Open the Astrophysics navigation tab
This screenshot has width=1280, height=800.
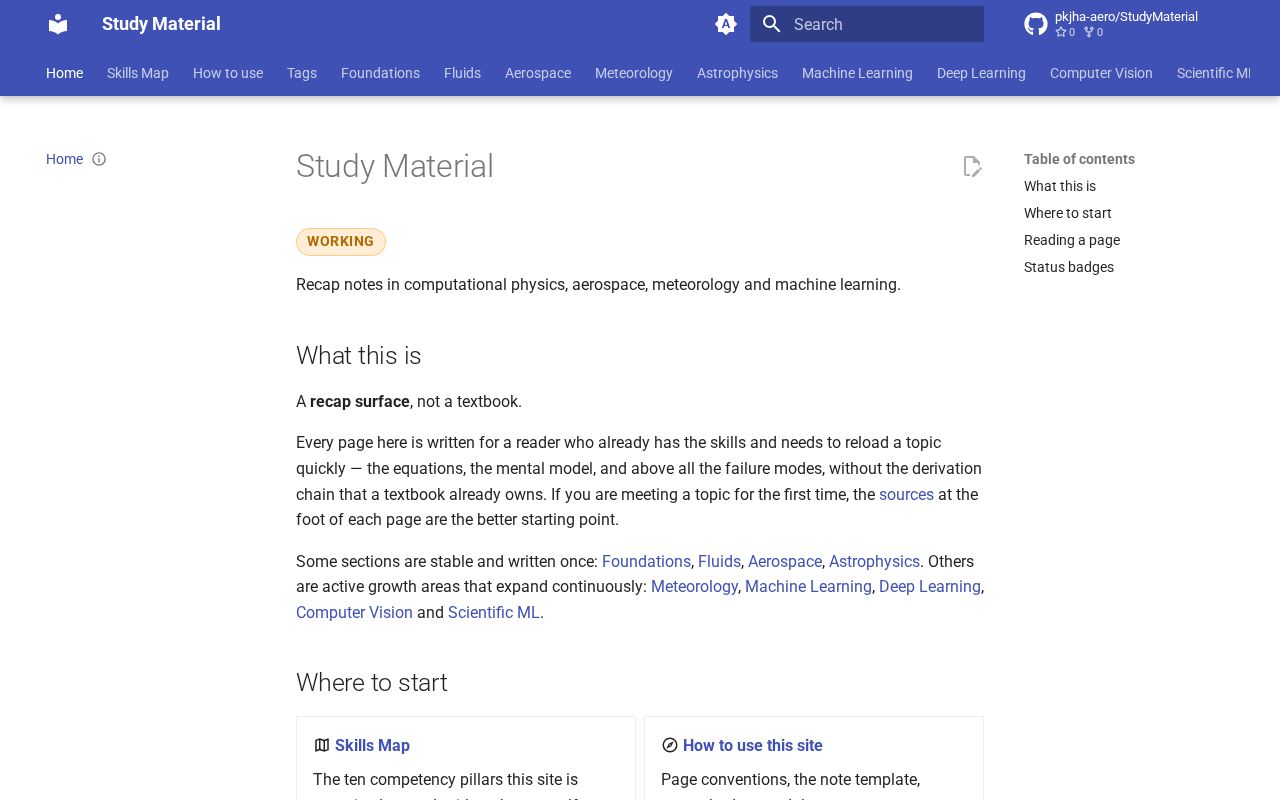point(737,73)
